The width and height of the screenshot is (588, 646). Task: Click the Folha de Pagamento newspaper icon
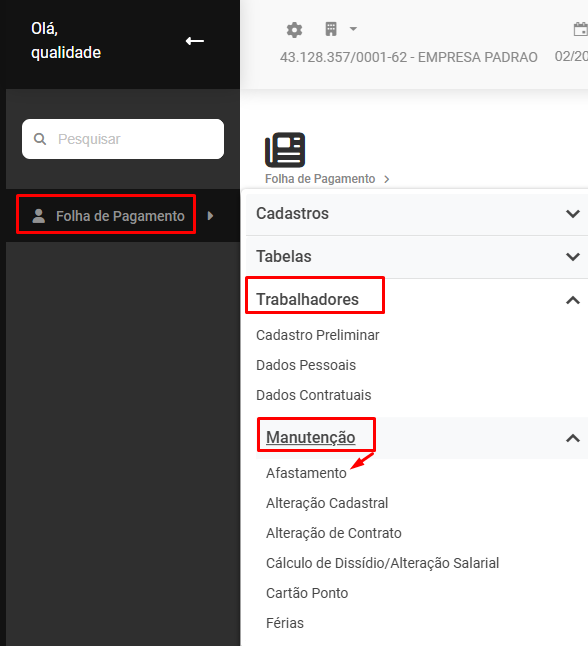[x=285, y=150]
